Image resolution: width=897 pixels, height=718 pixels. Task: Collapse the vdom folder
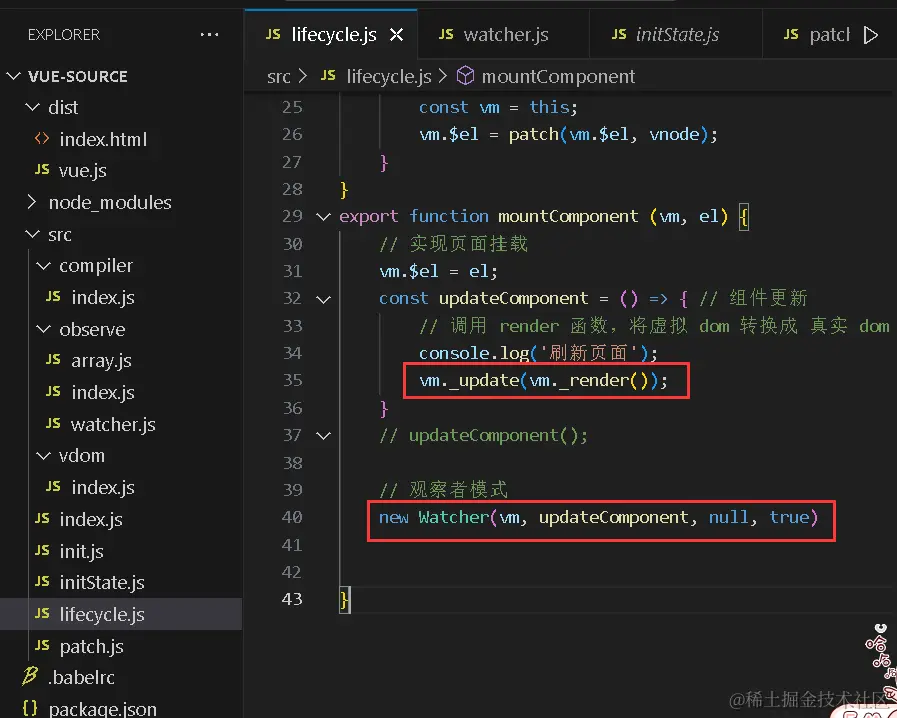(43, 455)
